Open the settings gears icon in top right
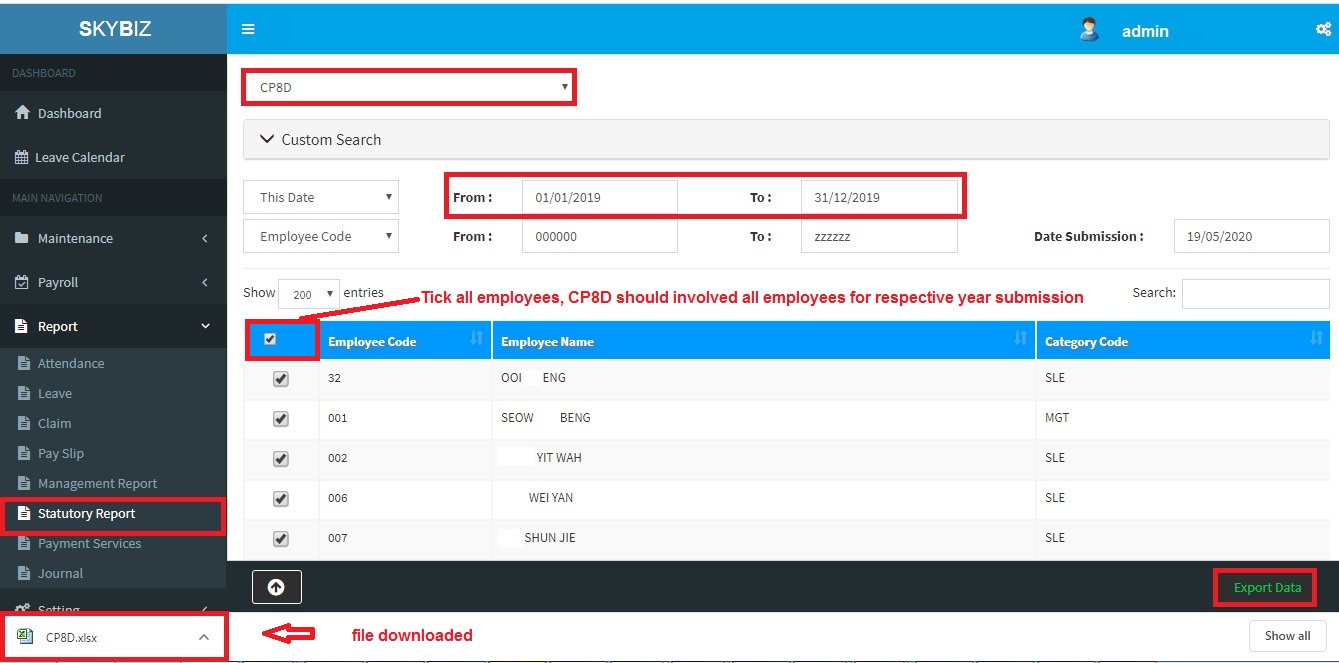This screenshot has width=1339, height=663. (x=1323, y=30)
